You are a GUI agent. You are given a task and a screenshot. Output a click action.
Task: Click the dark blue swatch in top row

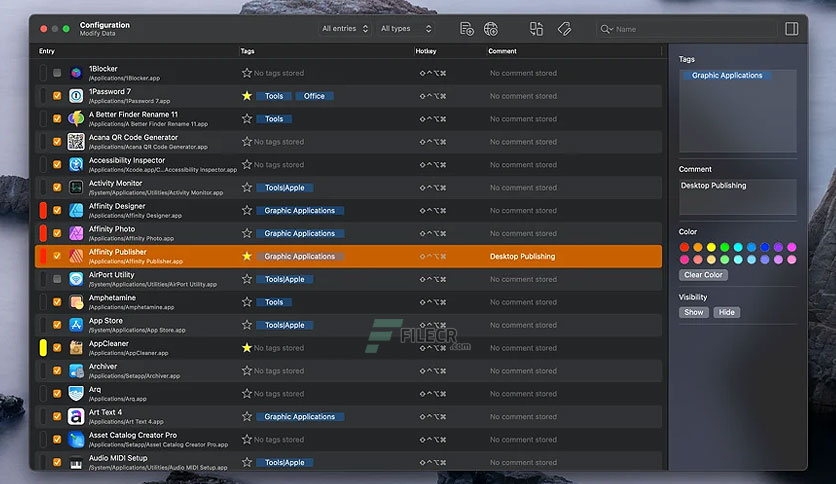click(x=765, y=247)
